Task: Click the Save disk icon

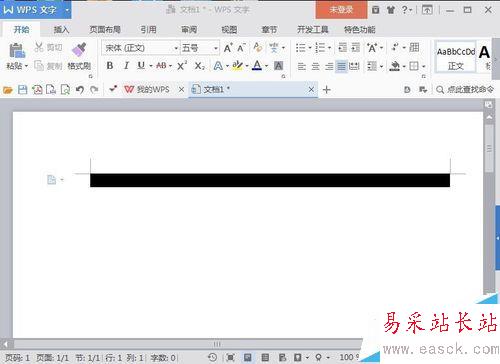Action: click(22, 90)
